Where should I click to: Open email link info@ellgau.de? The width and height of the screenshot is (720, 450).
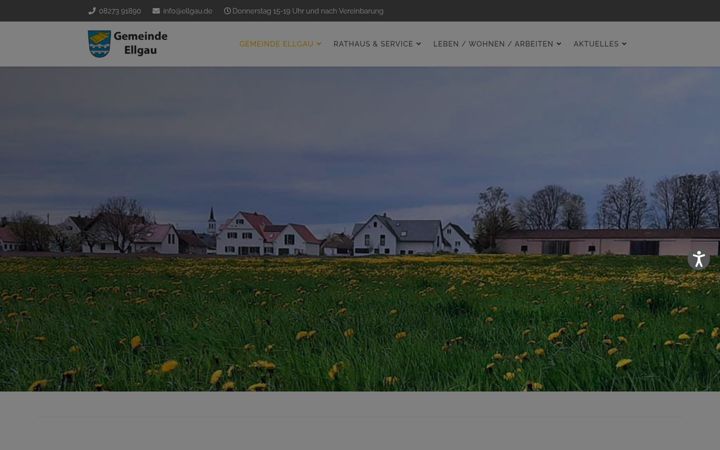coord(187,11)
